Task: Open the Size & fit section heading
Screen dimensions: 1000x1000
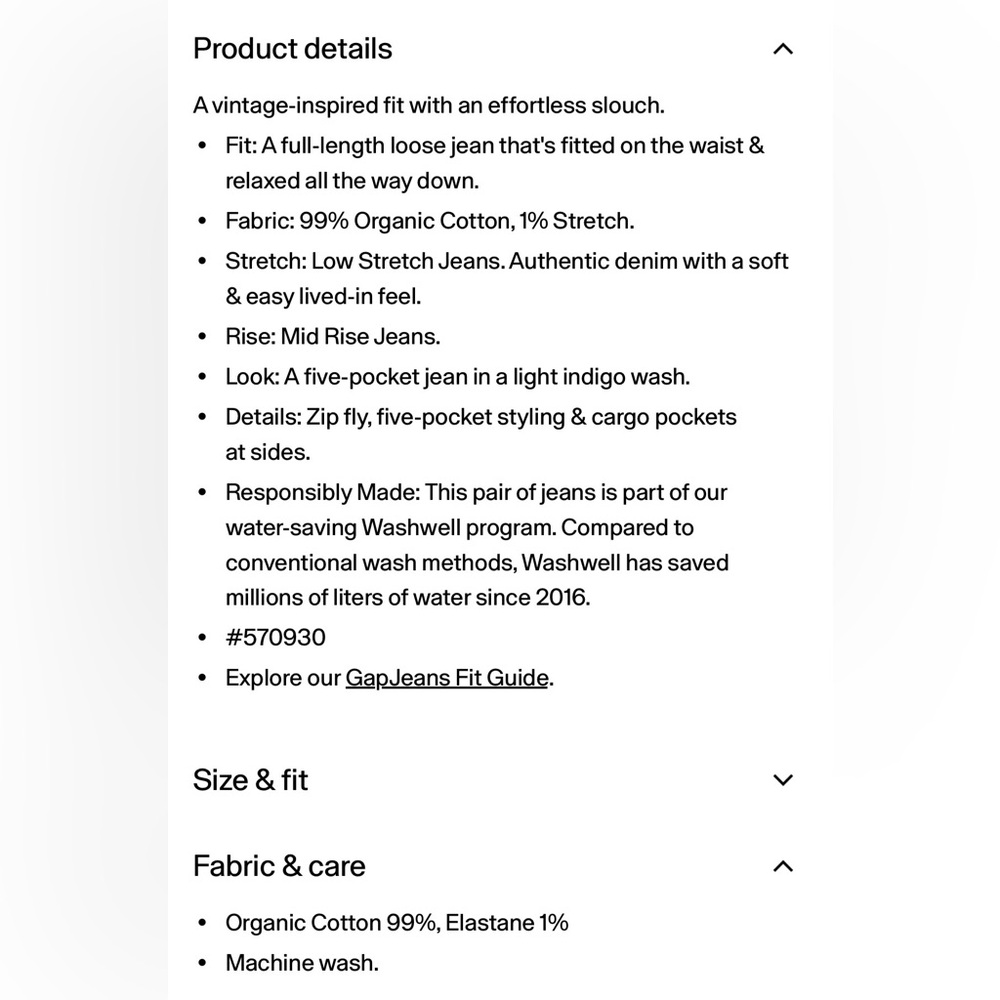Action: [250, 780]
